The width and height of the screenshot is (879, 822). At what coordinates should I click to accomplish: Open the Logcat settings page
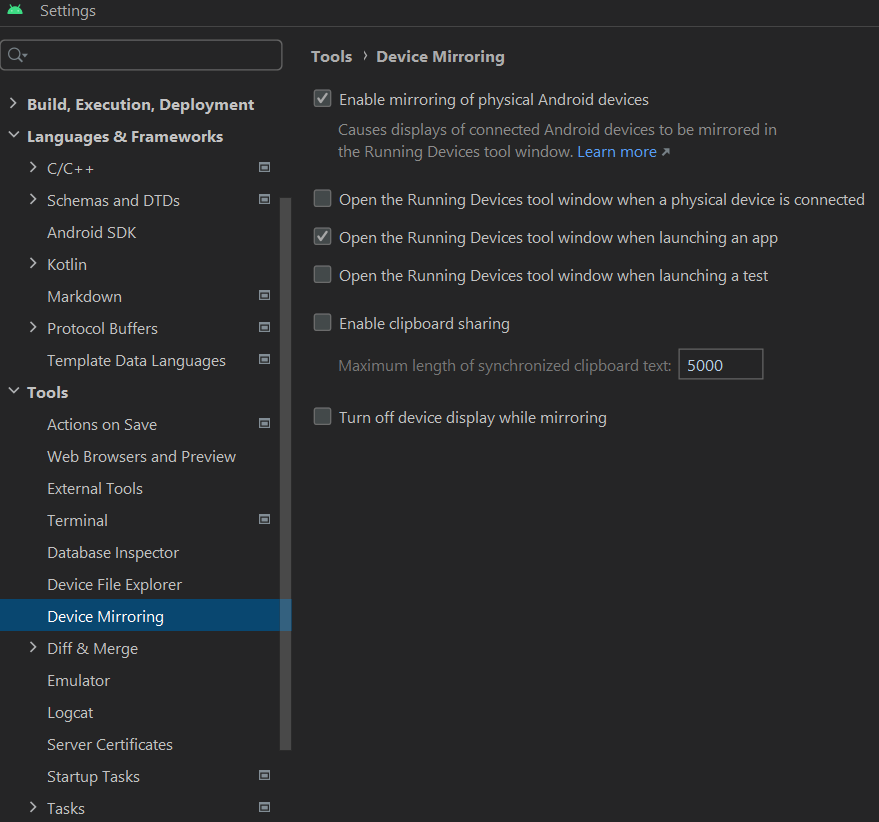tap(70, 712)
